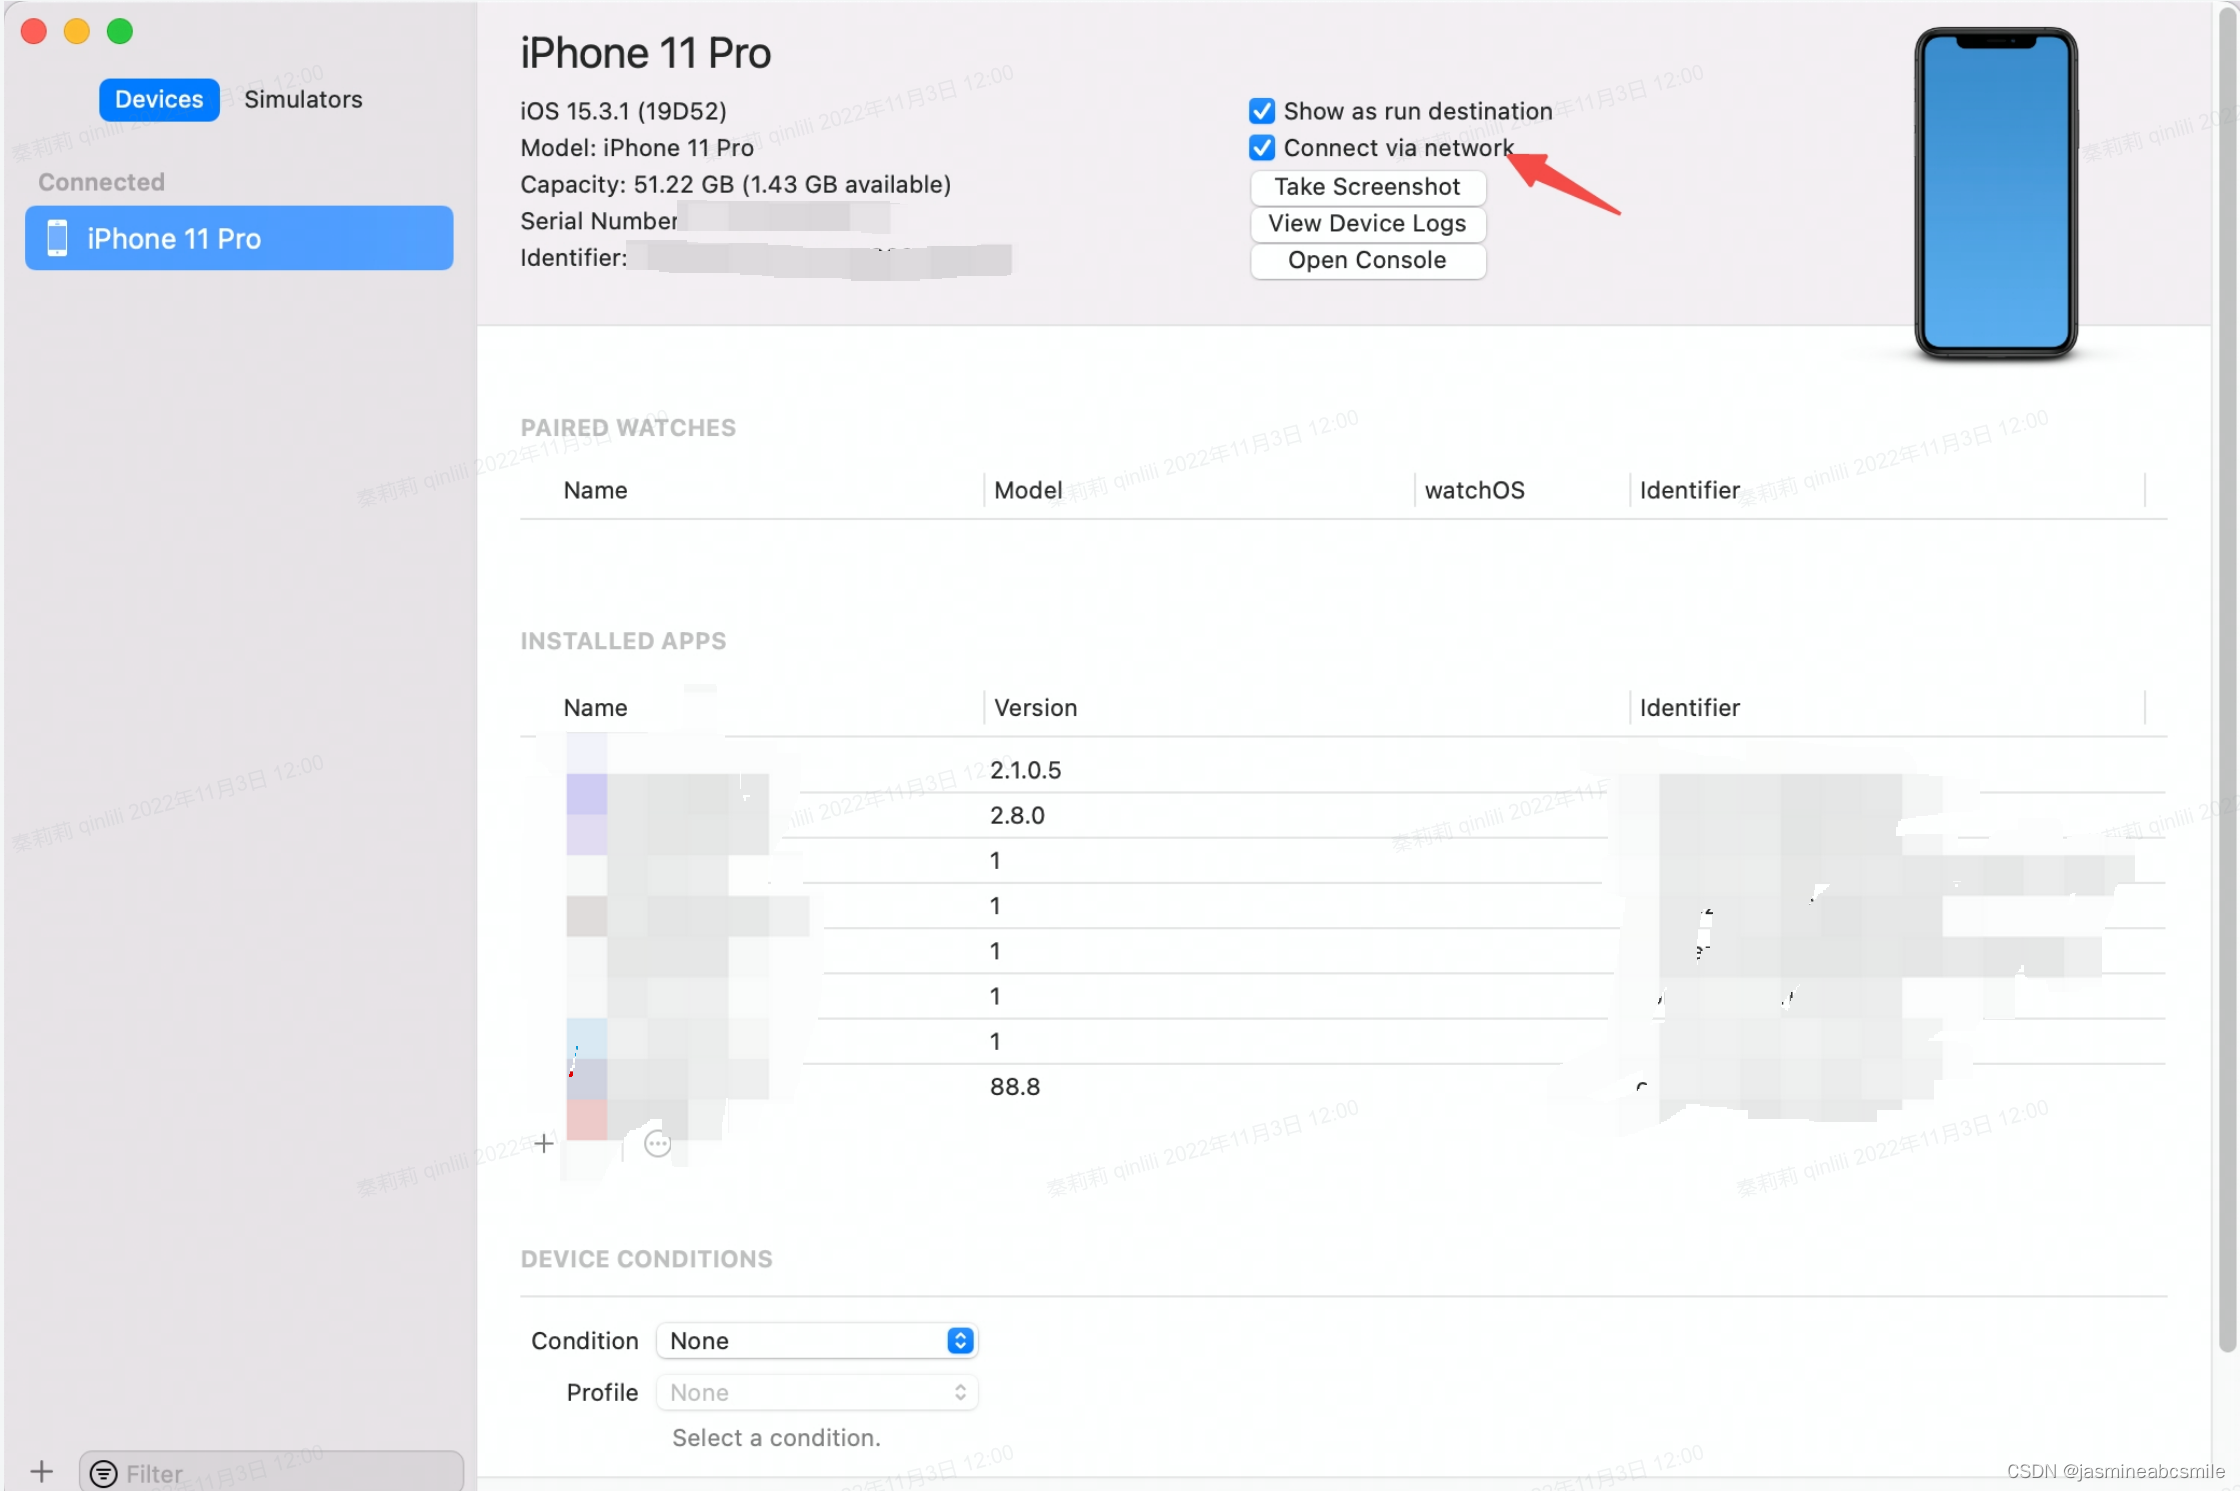Add an installed app with plus icon
The width and height of the screenshot is (2240, 1491).
(x=544, y=1143)
